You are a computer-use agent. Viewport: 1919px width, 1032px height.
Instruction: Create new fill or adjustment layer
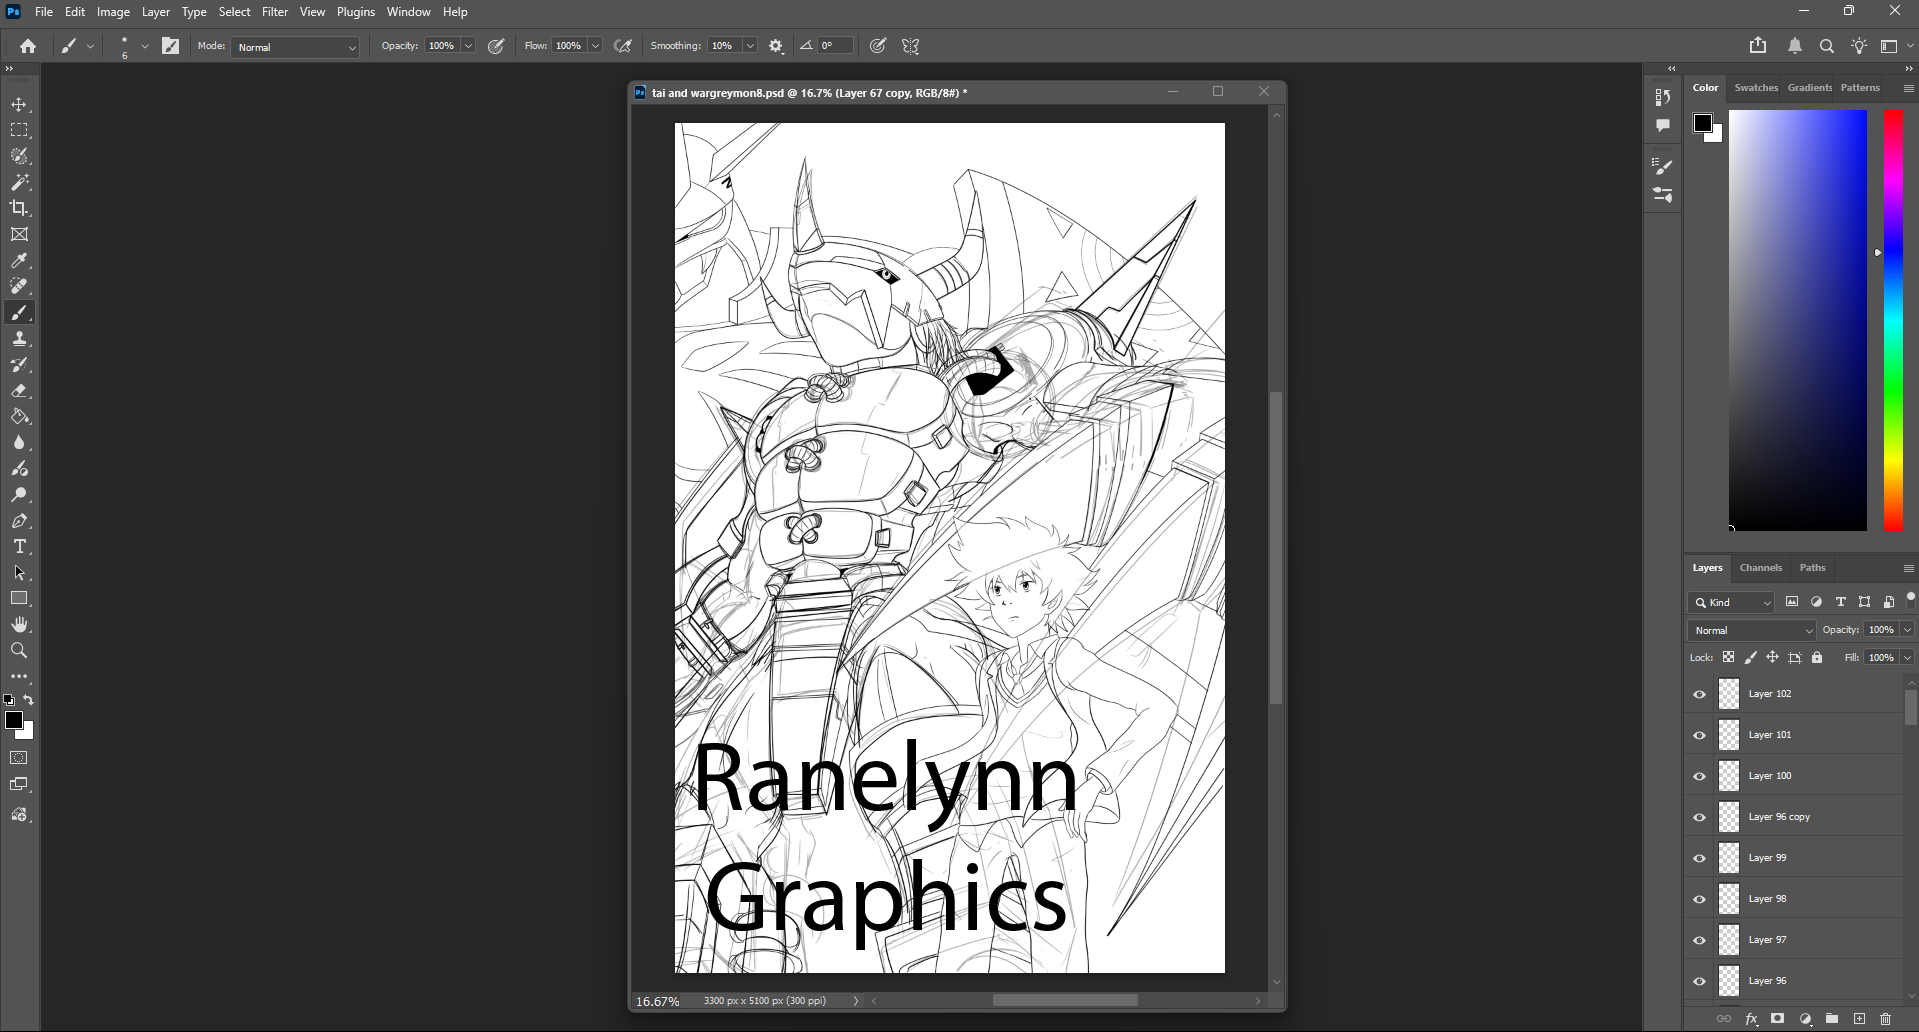[x=1805, y=1019]
